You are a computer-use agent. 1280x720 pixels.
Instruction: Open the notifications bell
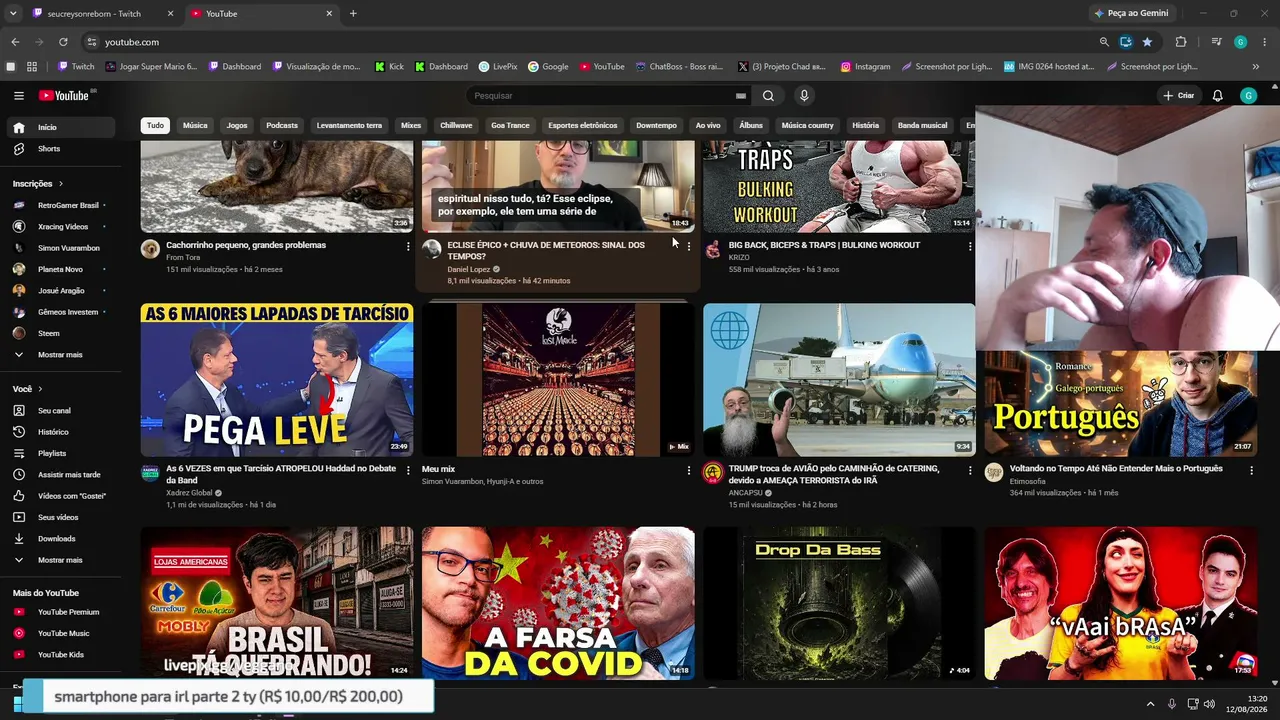[x=1218, y=96]
